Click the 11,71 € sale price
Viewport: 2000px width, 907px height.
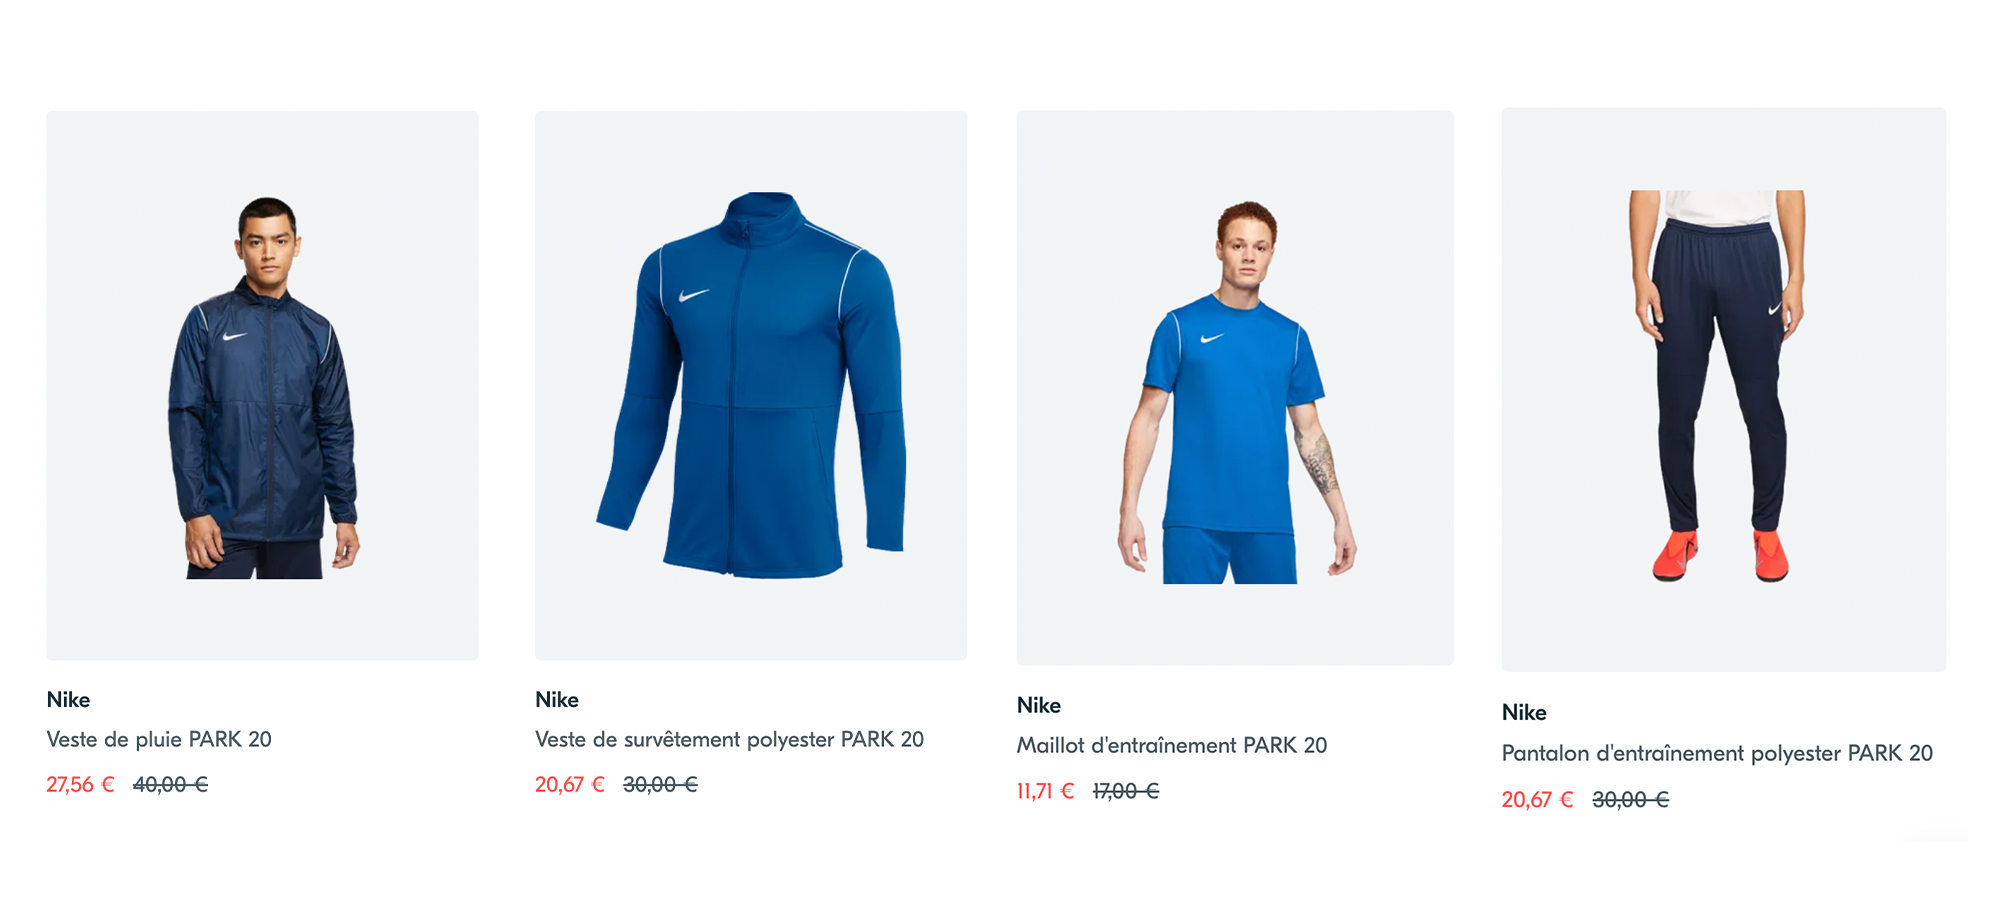1045,791
